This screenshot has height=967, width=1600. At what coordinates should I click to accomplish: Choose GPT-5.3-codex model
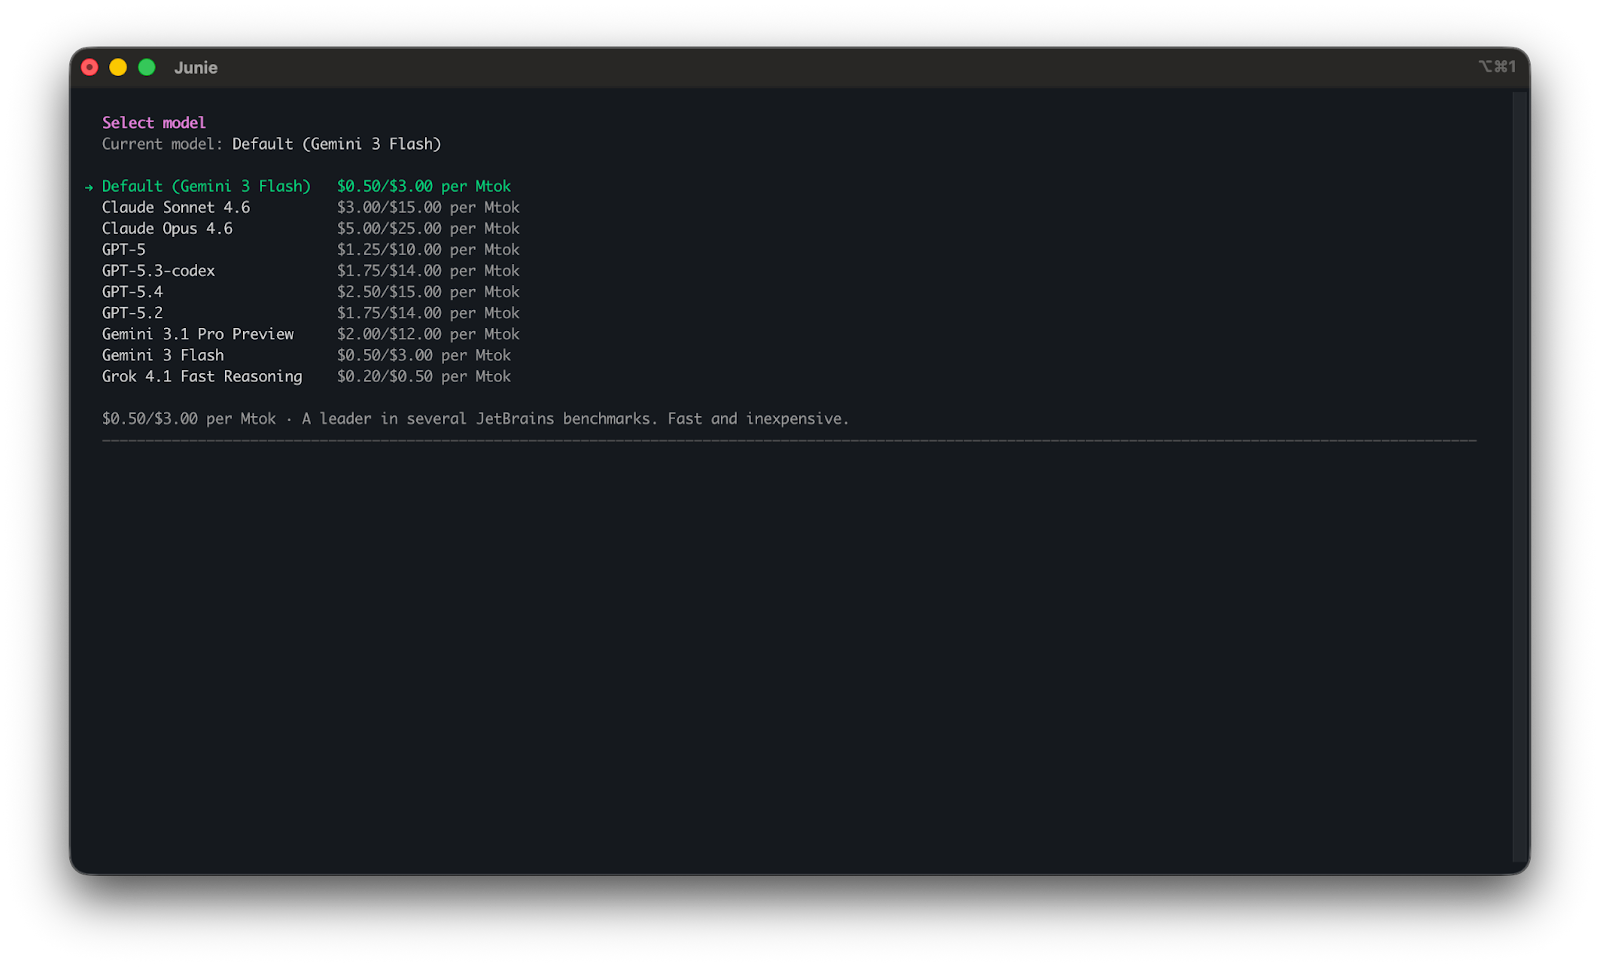pos(158,270)
